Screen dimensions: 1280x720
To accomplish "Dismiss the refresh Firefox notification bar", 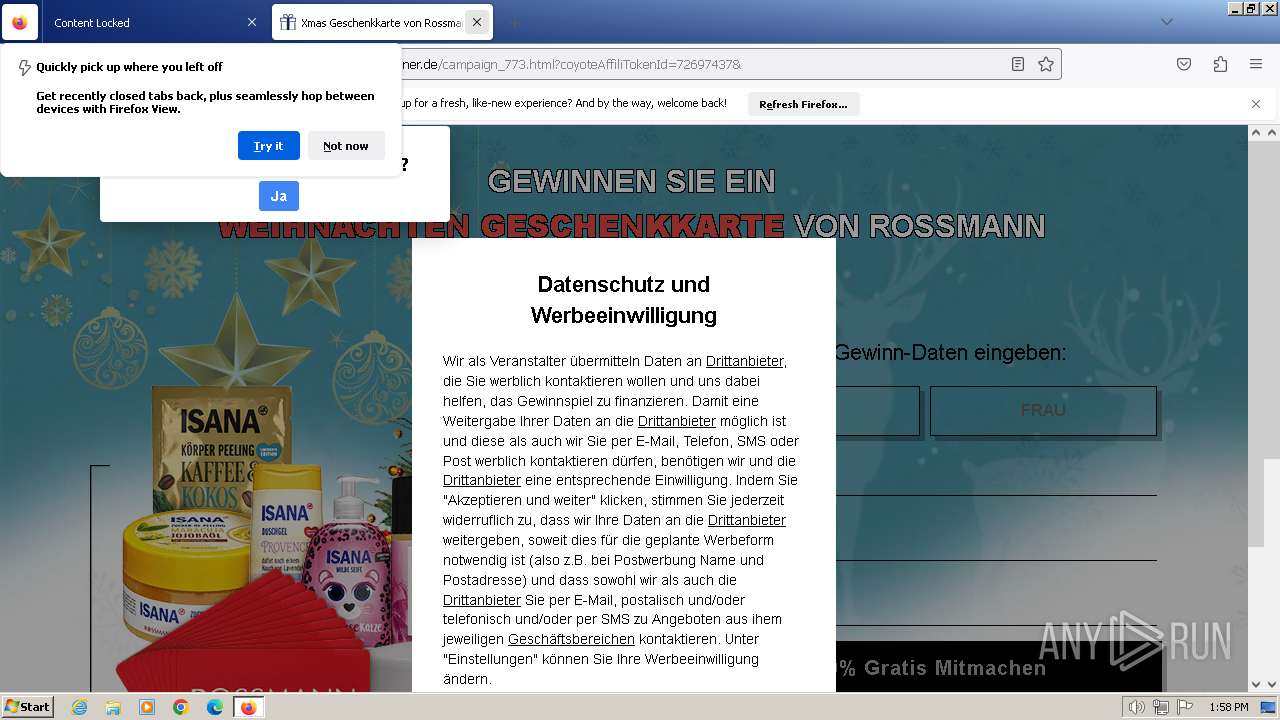I will pos(1256,104).
